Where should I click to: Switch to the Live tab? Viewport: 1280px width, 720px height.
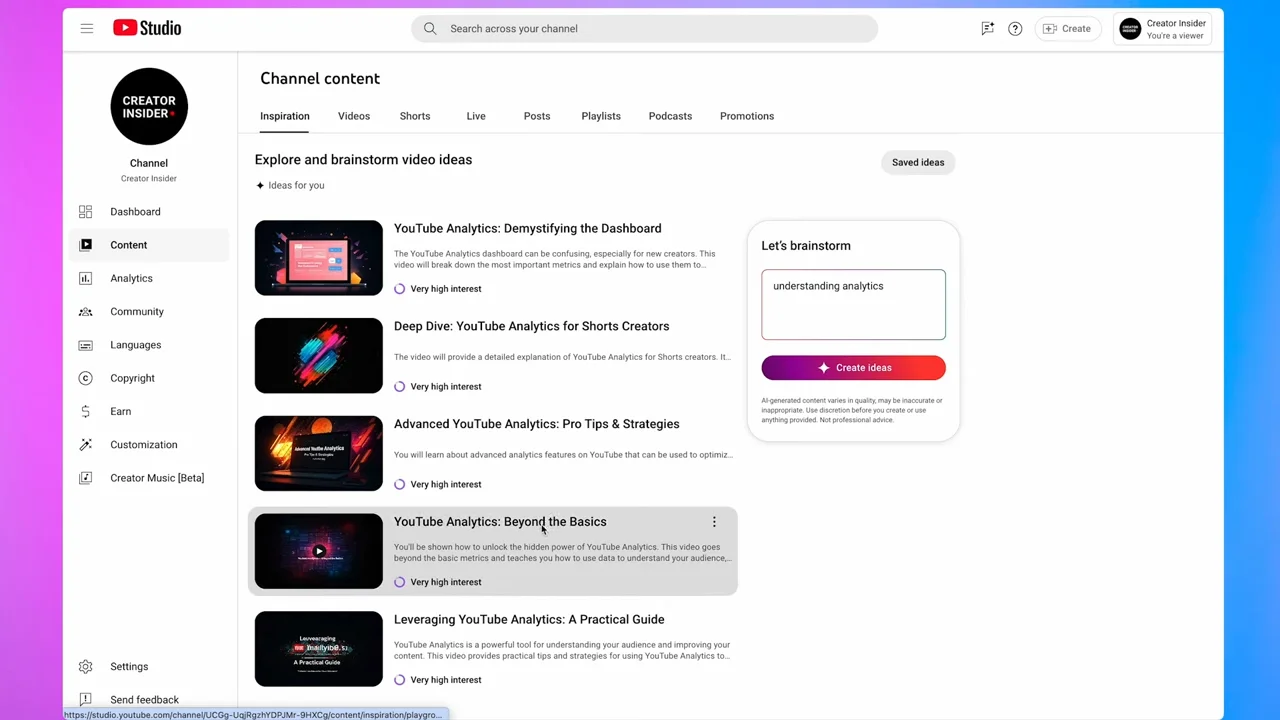[x=476, y=116]
